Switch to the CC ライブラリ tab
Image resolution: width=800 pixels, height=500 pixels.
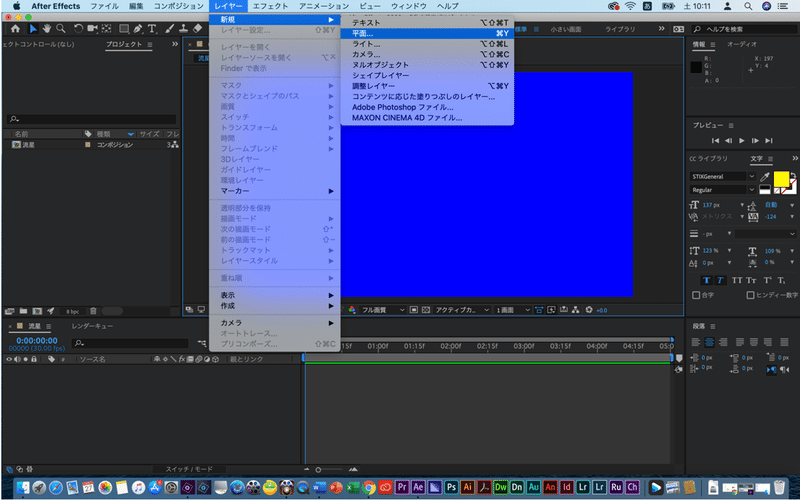click(x=708, y=159)
